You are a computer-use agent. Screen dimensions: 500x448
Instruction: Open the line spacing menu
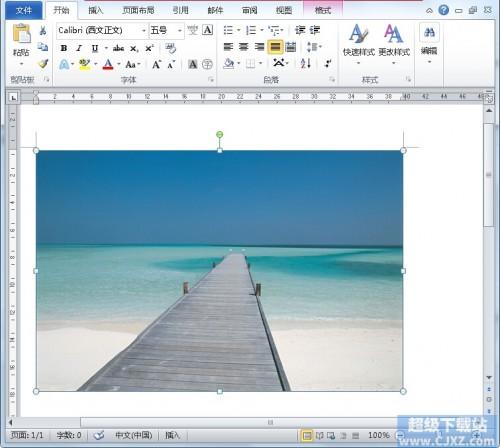tap(313, 47)
